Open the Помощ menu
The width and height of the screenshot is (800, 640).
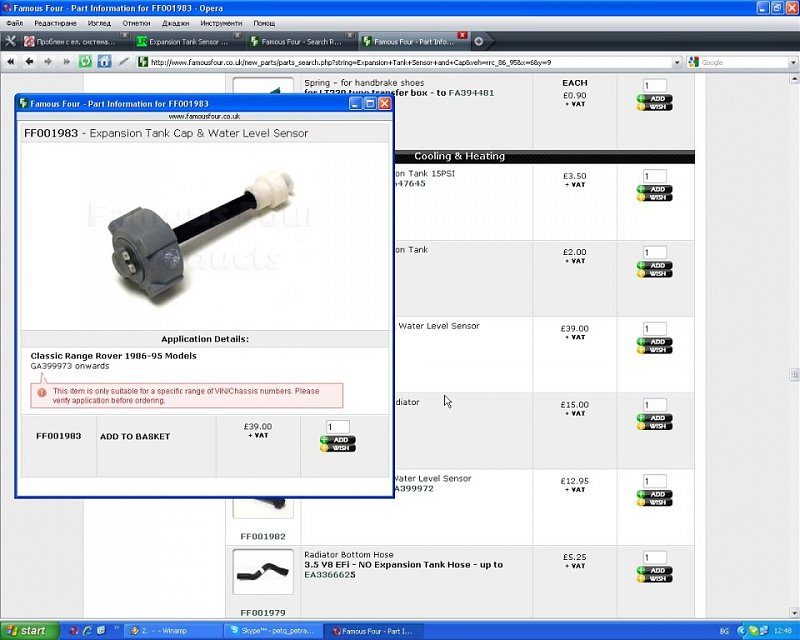(x=264, y=23)
